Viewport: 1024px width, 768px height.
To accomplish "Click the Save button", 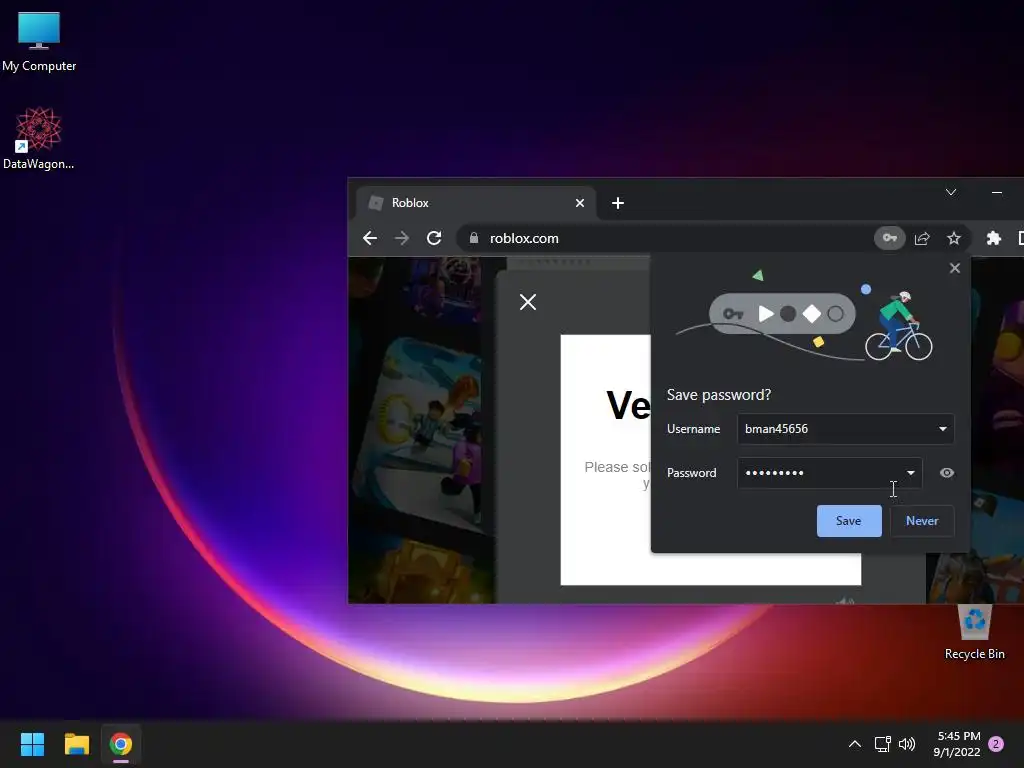I will pyautogui.click(x=849, y=521).
